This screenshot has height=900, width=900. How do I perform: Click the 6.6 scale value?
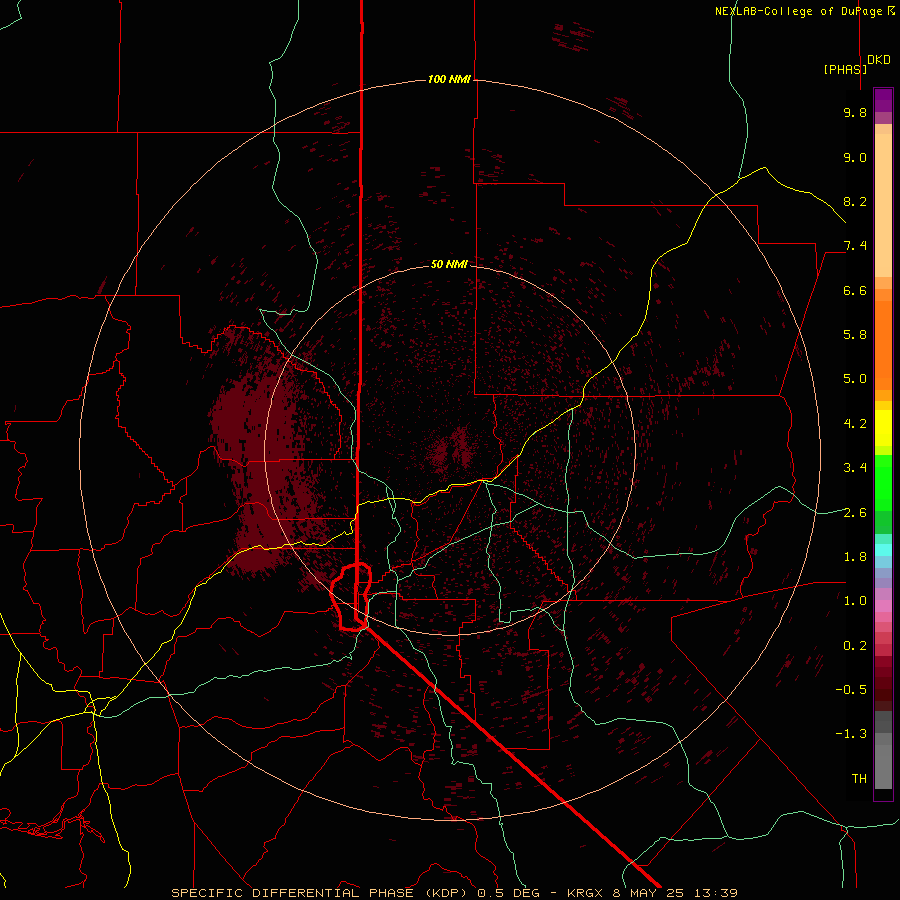[855, 290]
